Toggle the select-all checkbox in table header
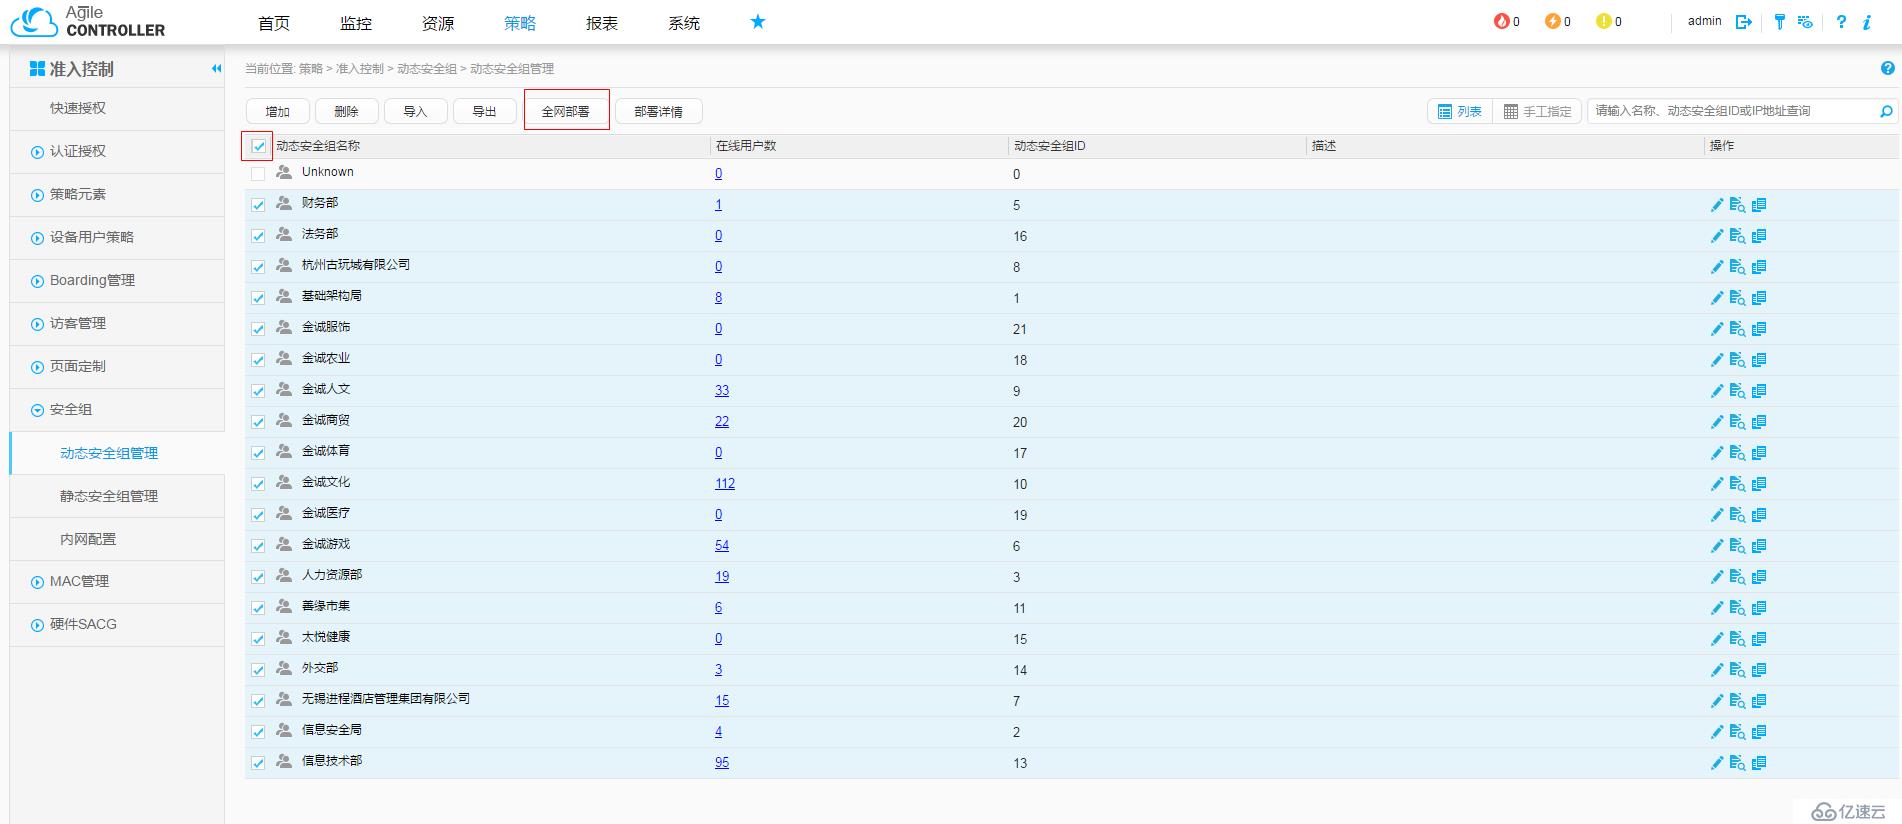1902x824 pixels. pos(258,146)
